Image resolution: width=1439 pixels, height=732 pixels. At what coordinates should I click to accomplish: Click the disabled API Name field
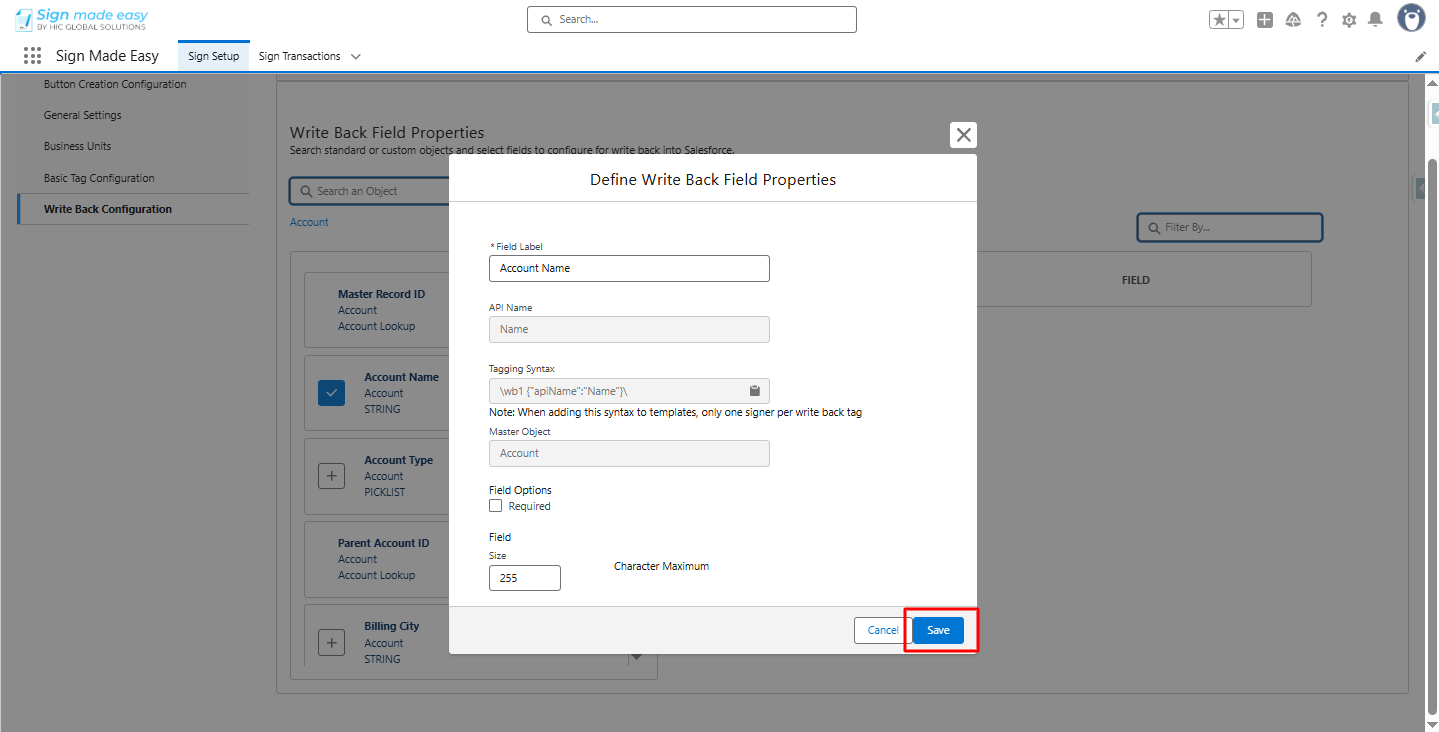(x=629, y=329)
